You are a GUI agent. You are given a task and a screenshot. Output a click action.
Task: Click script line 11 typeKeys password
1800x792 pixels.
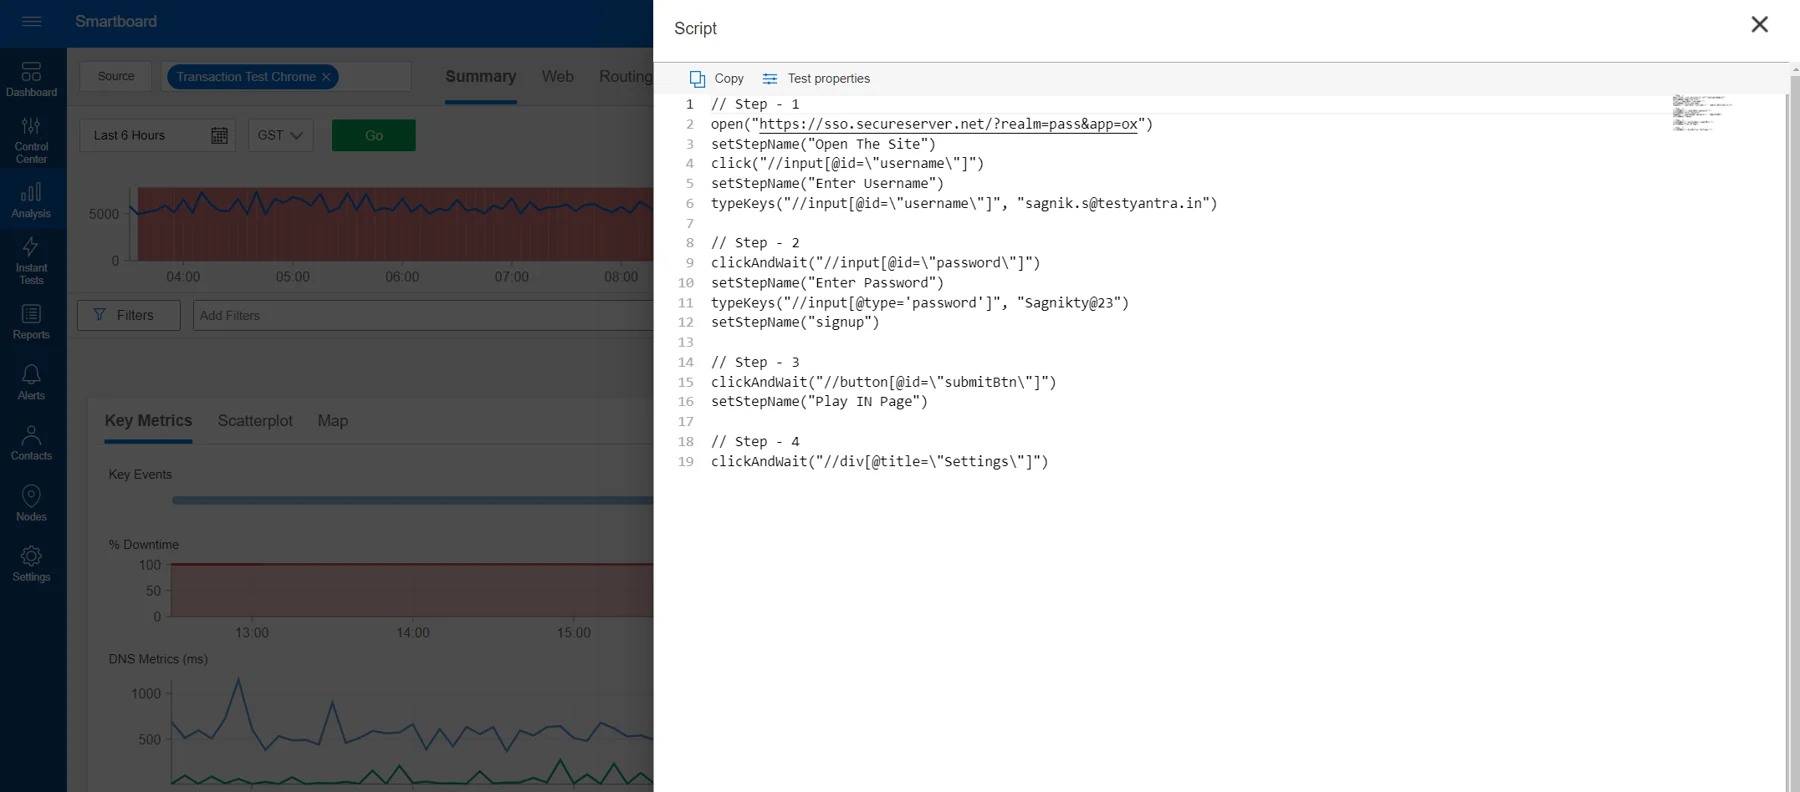tap(920, 302)
